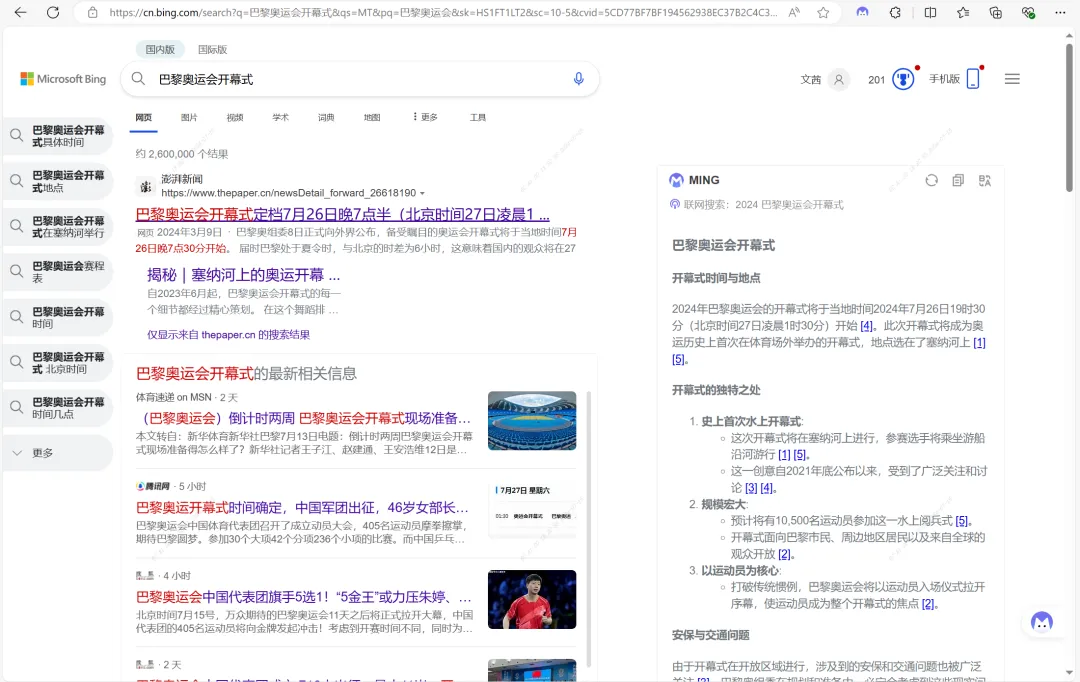The height and width of the screenshot is (682, 1080).
Task: Open the dropdown arrow beside thepaper.cn URL
Action: tap(424, 194)
